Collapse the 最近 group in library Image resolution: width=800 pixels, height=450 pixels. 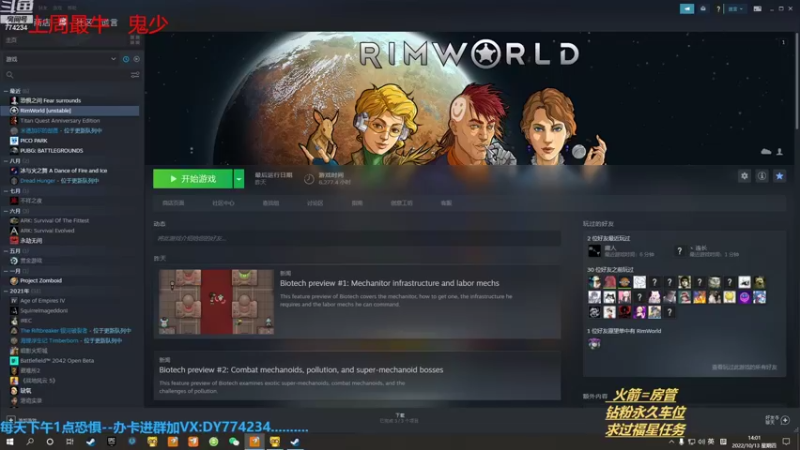tap(6, 91)
